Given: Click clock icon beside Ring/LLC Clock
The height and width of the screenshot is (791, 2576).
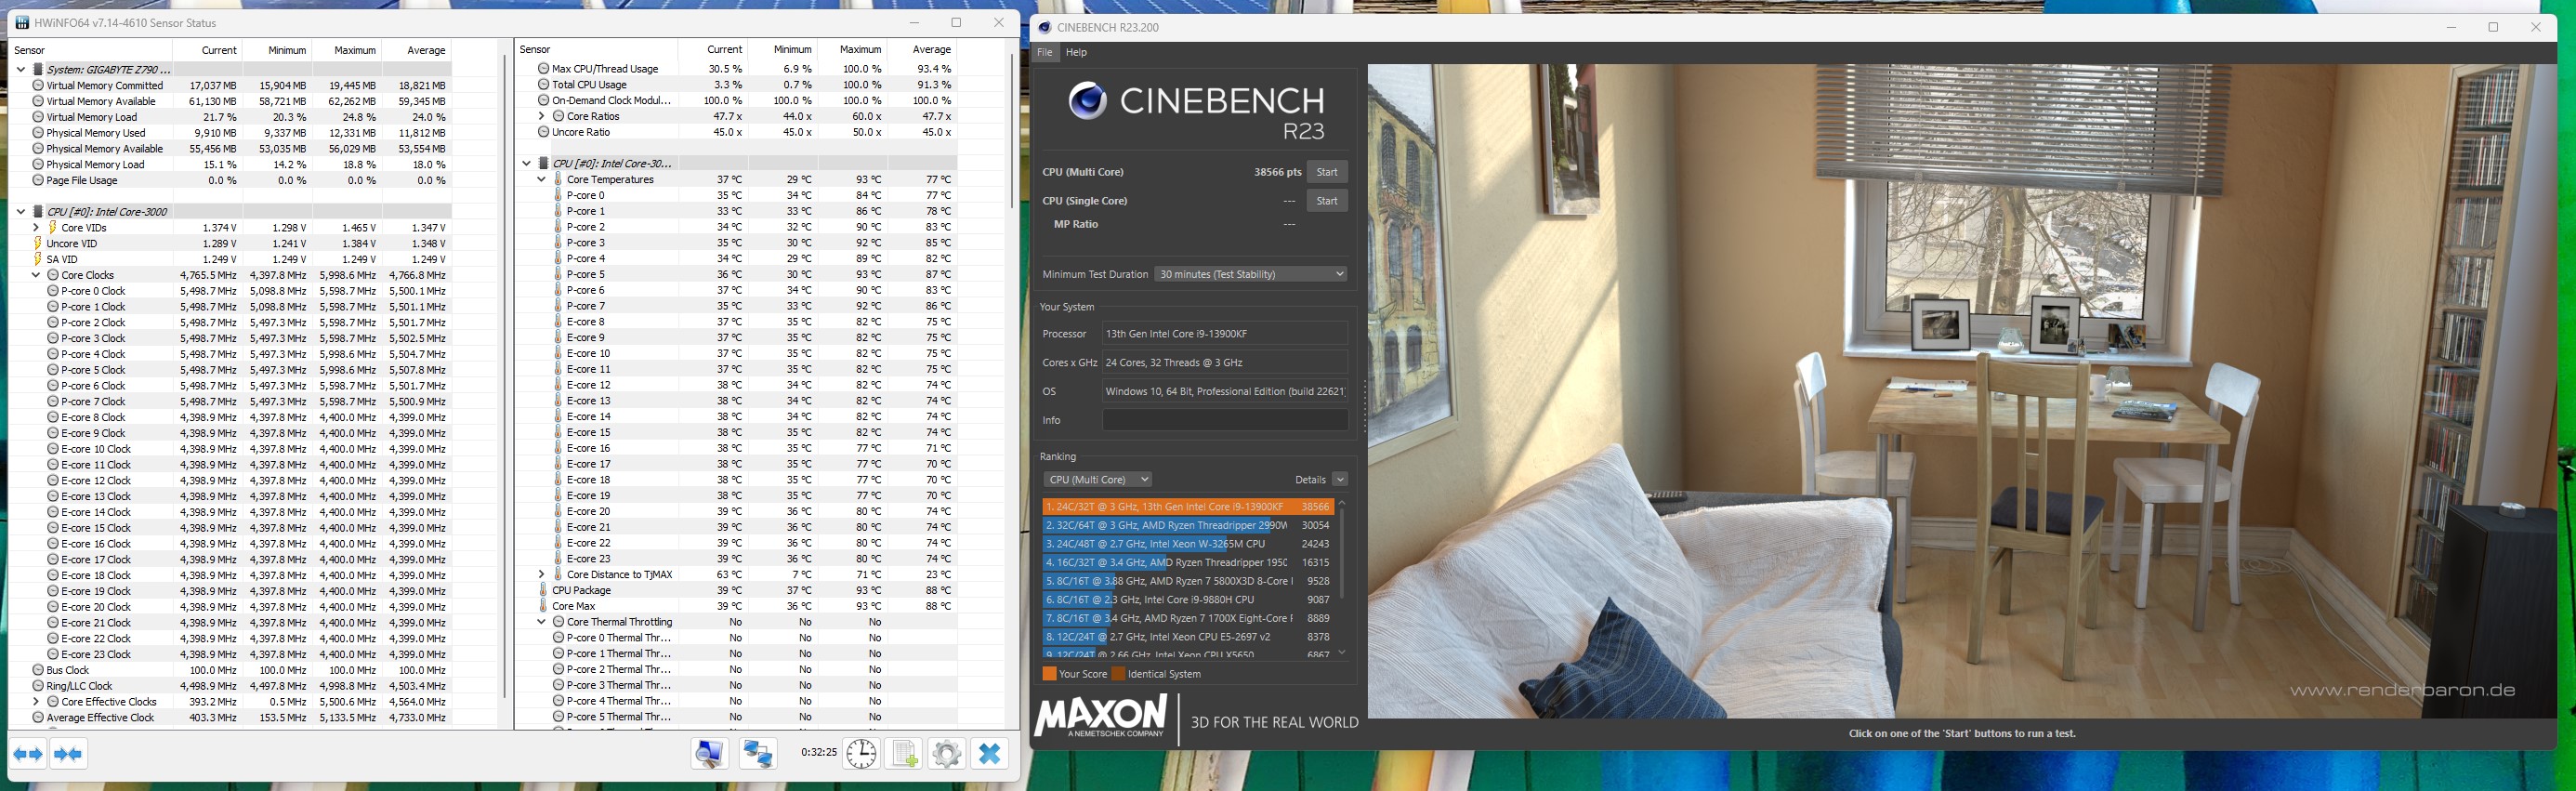Looking at the screenshot, I should [x=38, y=686].
